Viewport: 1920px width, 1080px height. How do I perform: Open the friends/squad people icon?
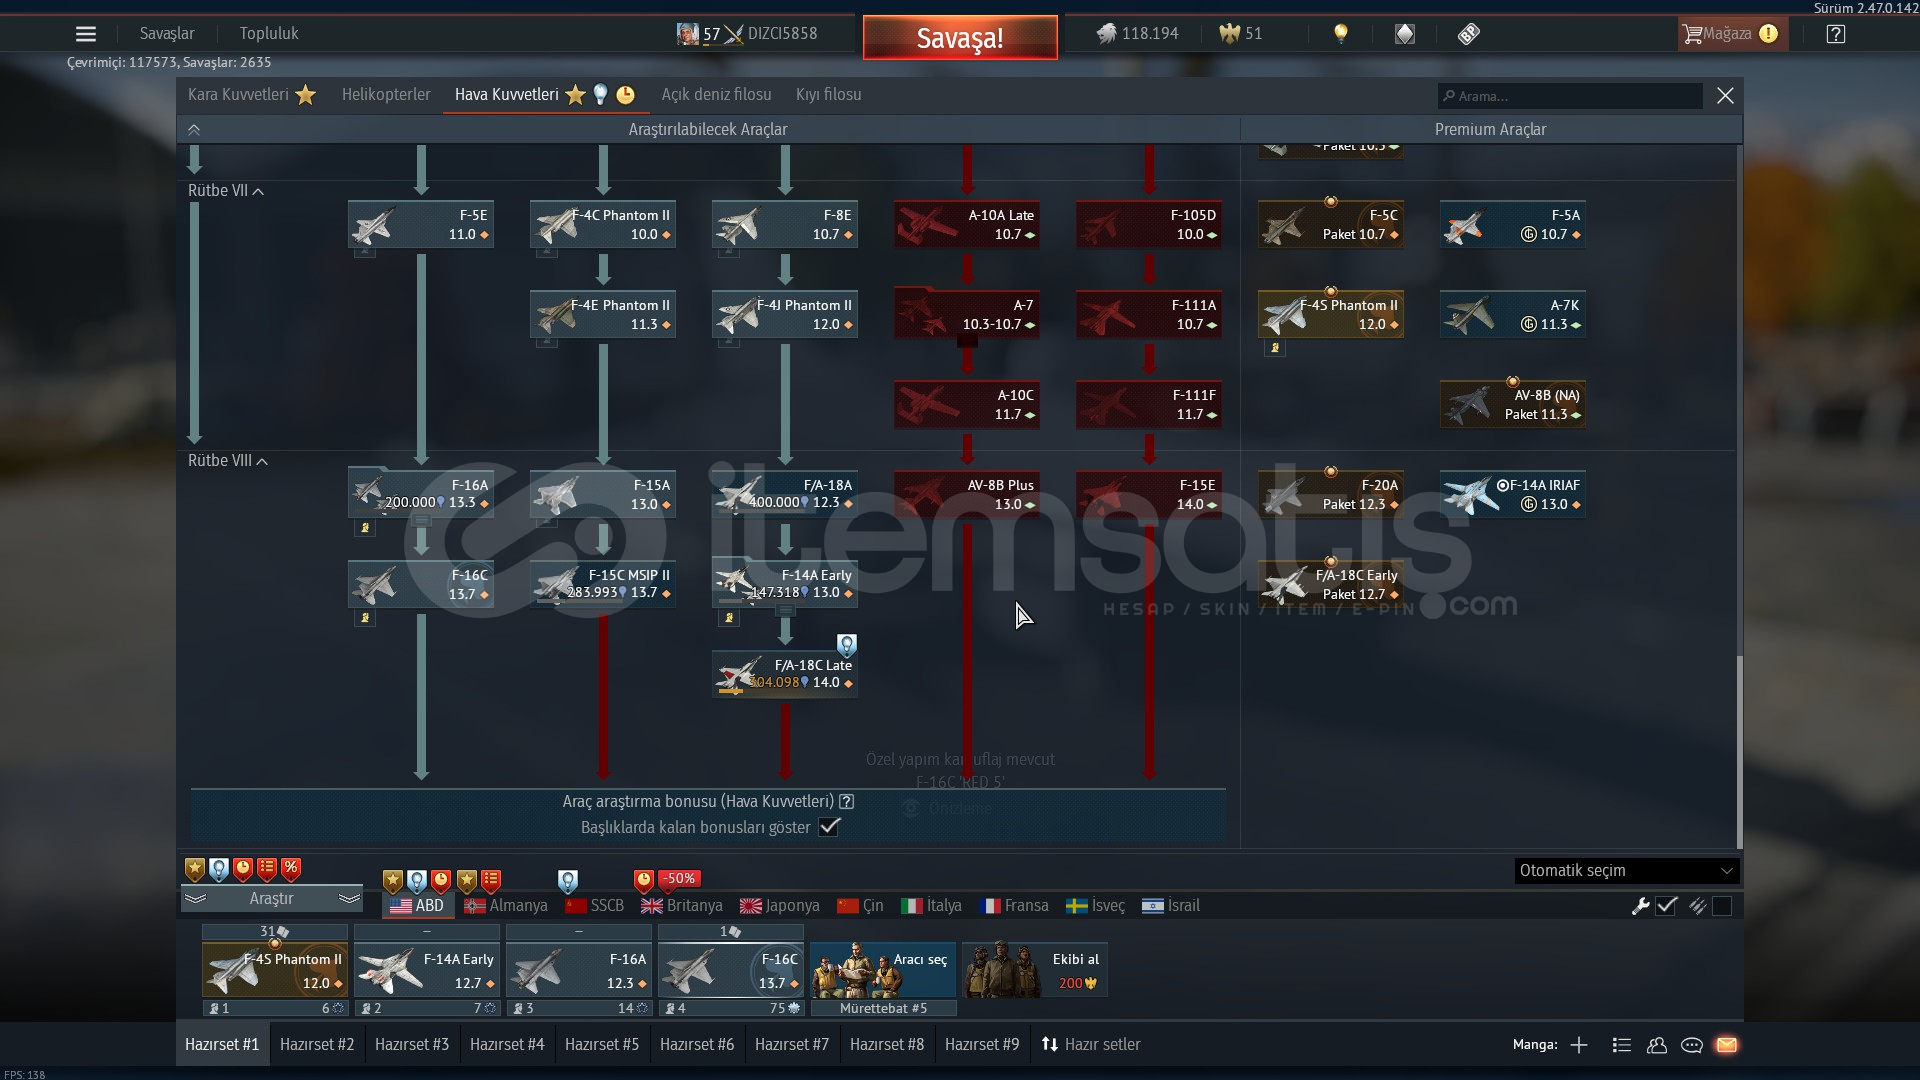[x=1657, y=1045]
